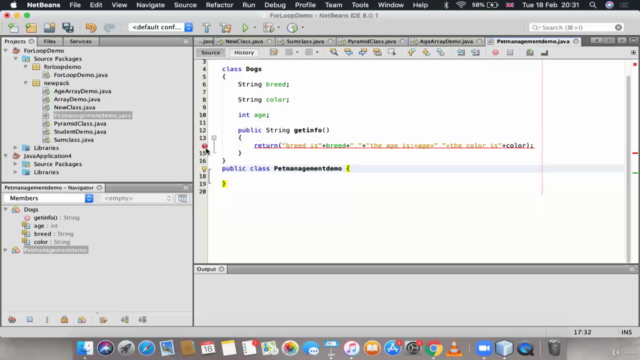Click the Debug Project toolbar icon

(269, 27)
